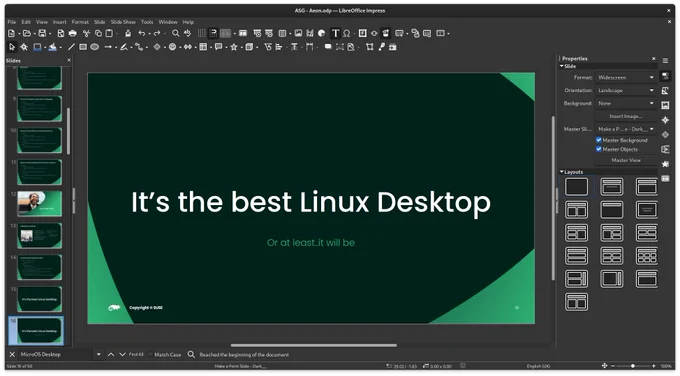This screenshot has width=680, height=376.
Task: Open the find toolbar search history dropdown
Action: click(98, 355)
